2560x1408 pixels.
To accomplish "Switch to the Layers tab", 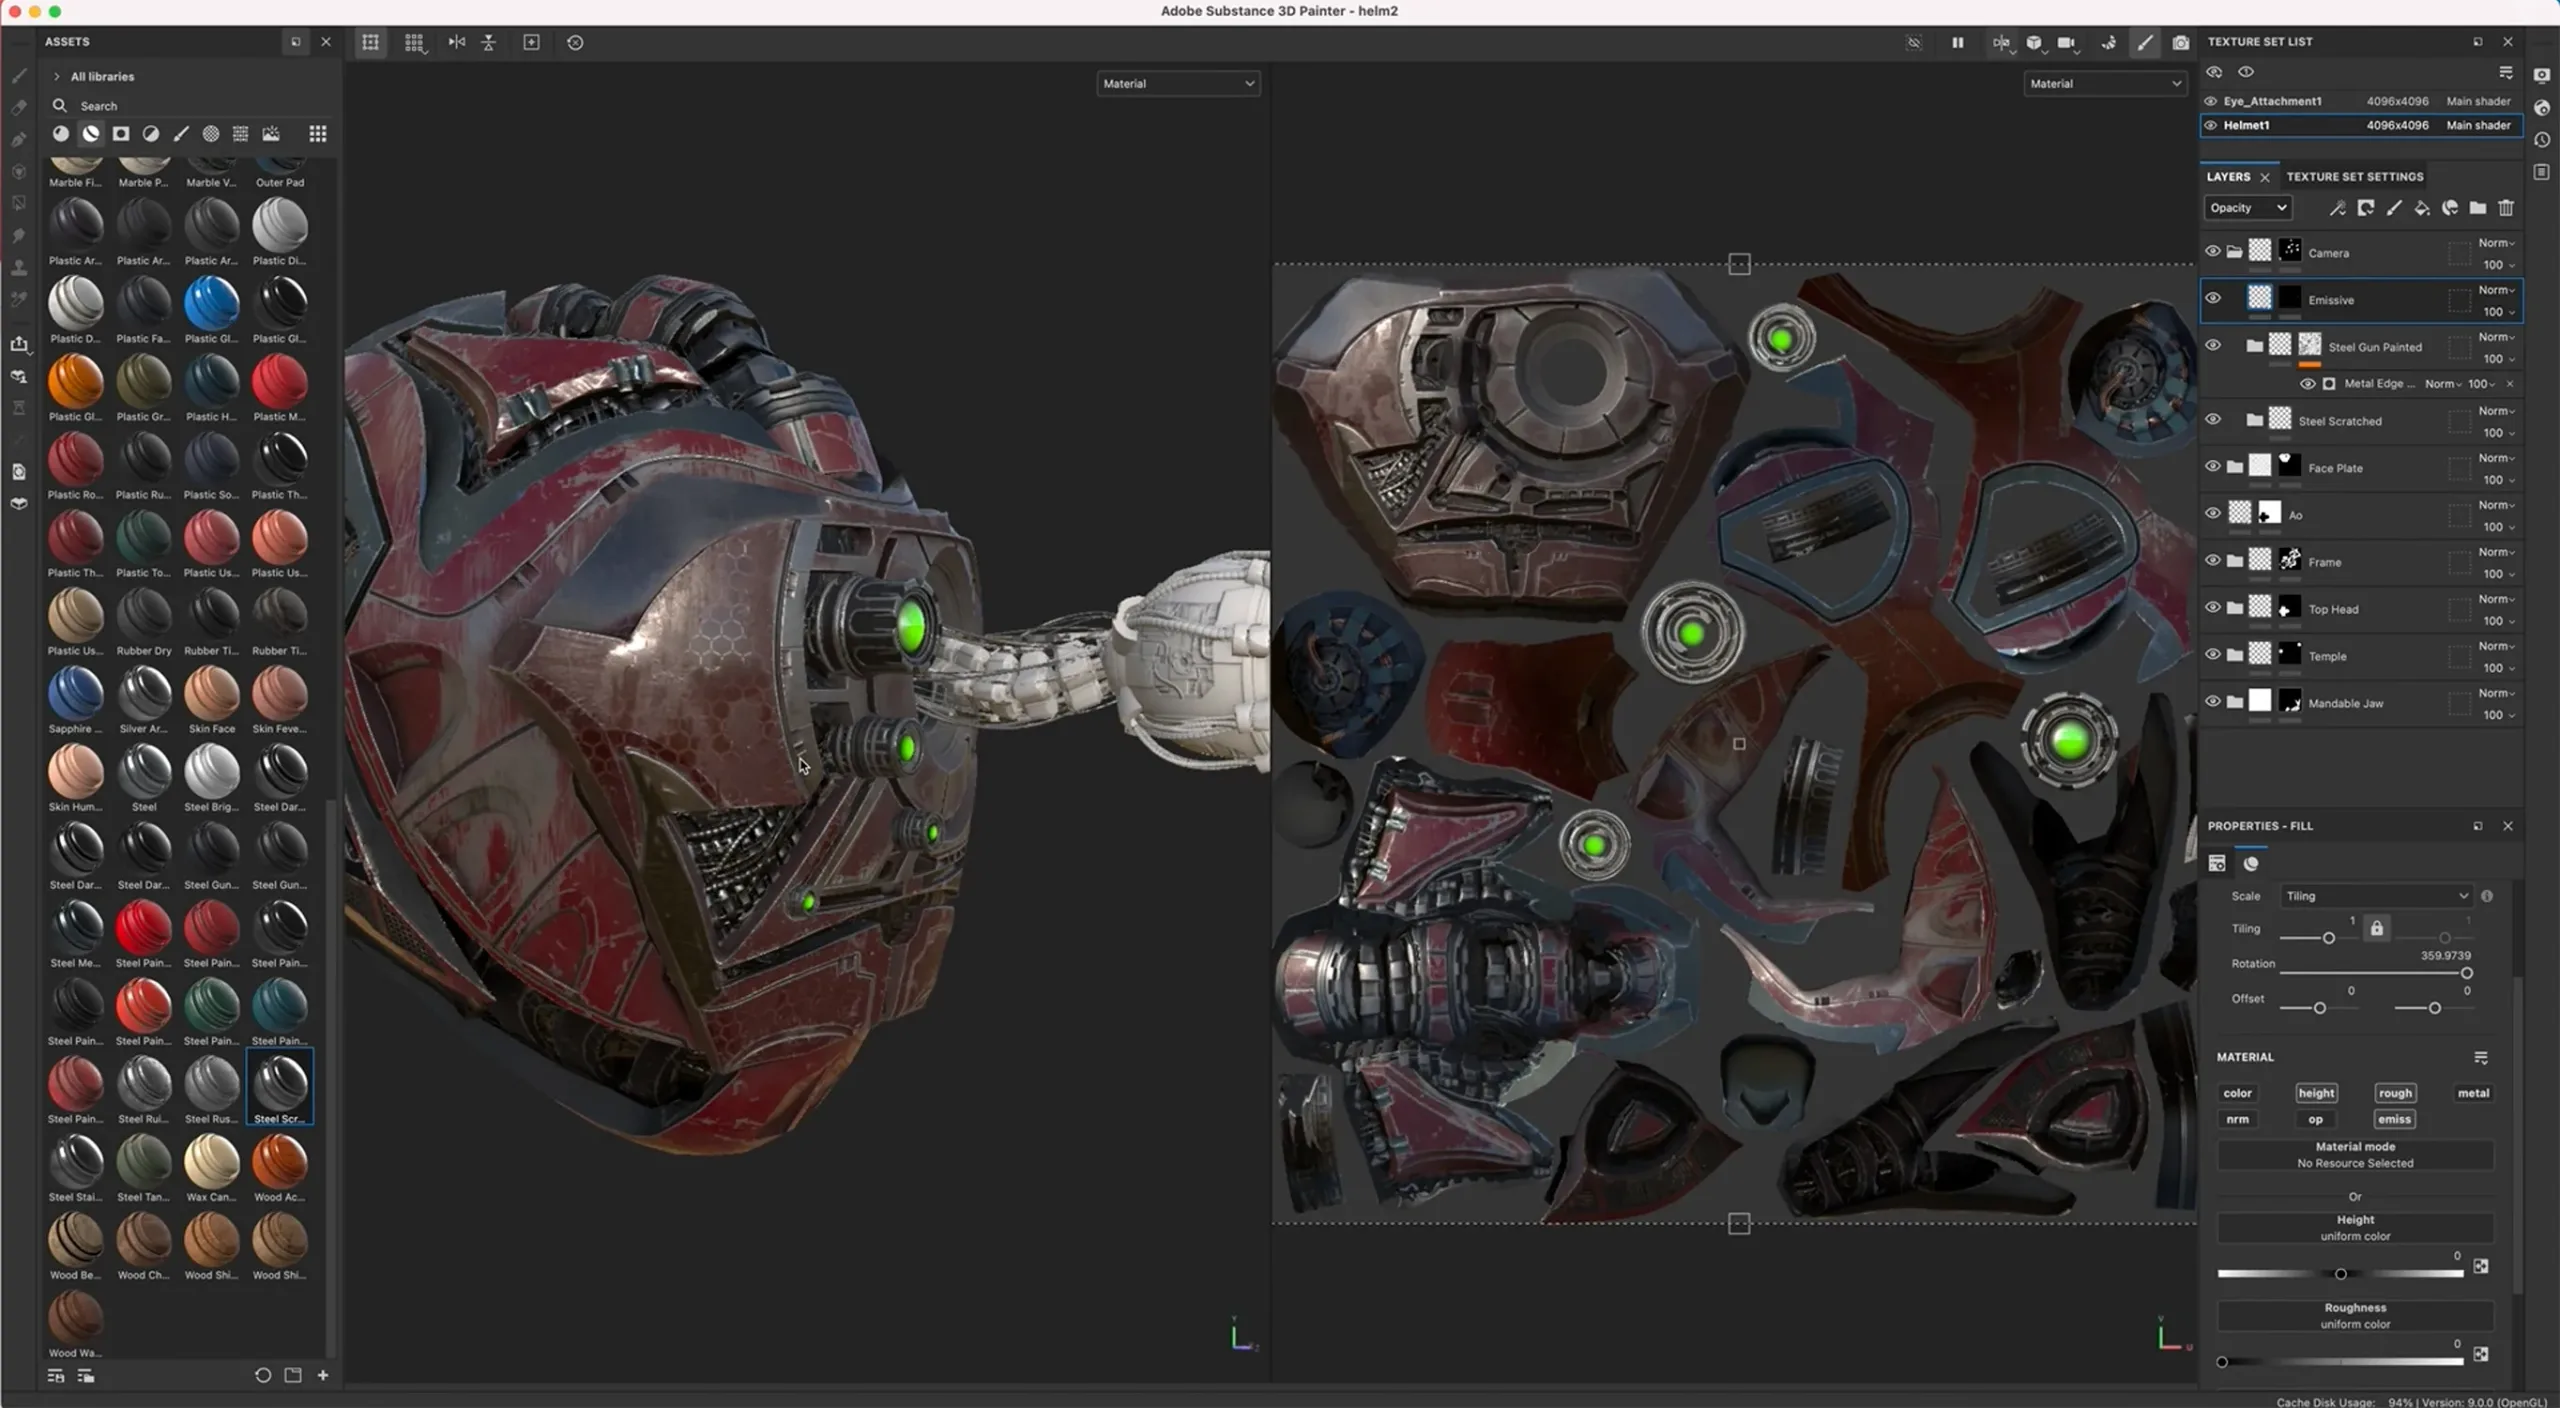I will pyautogui.click(x=2227, y=175).
